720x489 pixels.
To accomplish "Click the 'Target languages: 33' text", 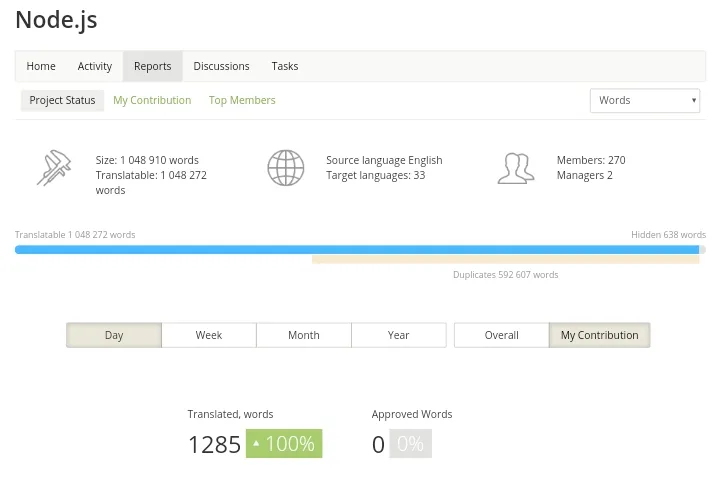I will 376,175.
